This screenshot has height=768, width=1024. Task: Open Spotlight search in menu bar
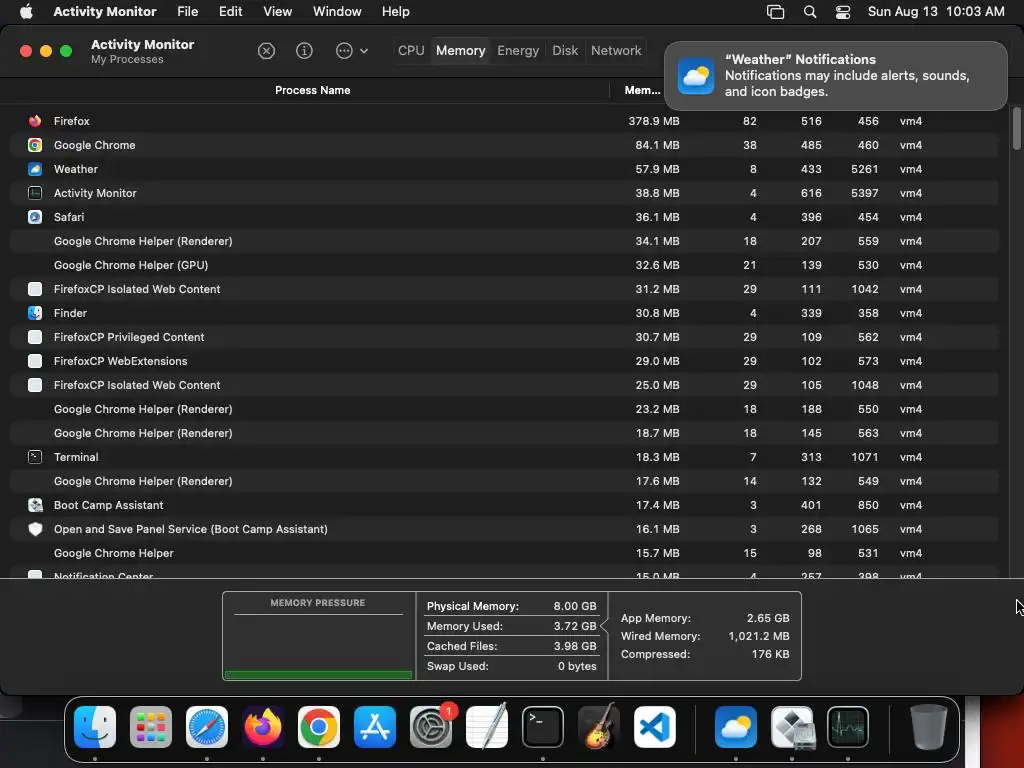tap(810, 12)
